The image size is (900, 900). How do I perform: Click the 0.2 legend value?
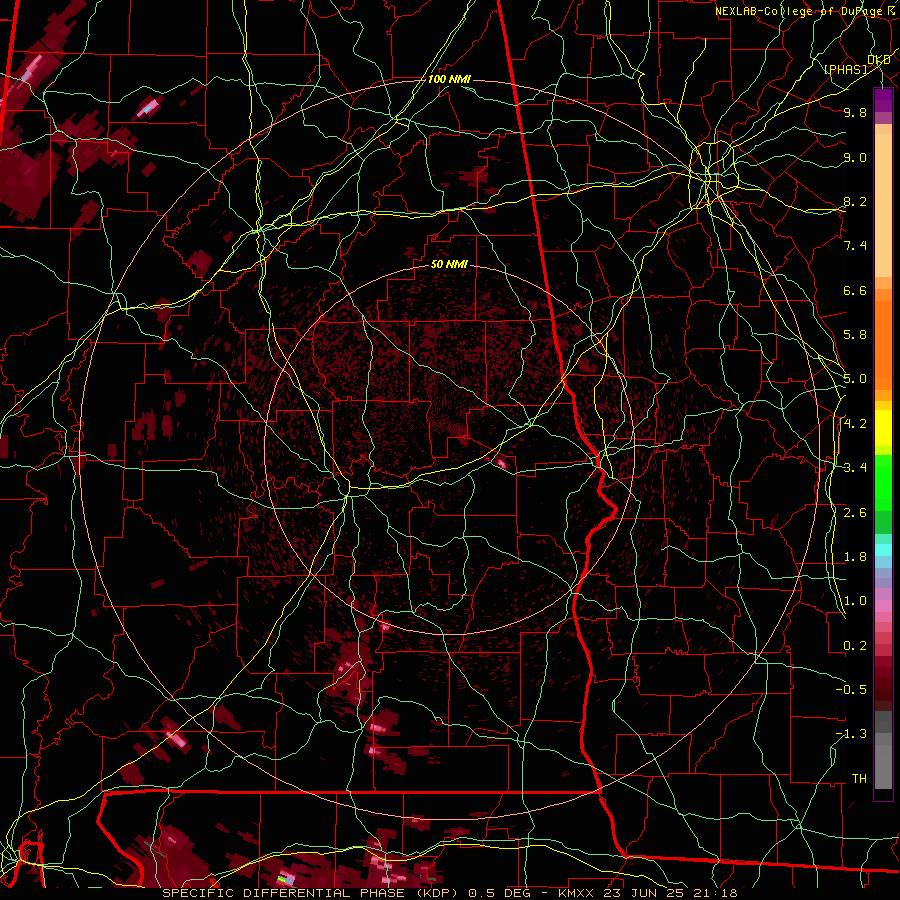pos(855,646)
